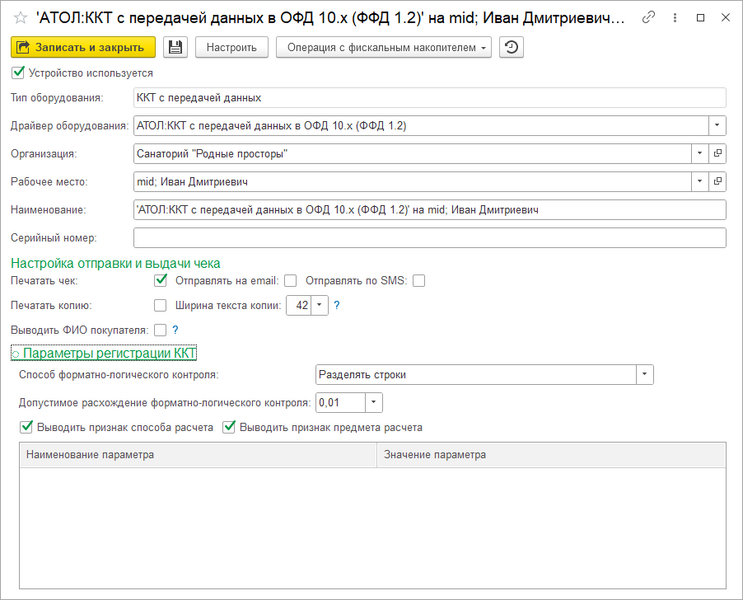743x600 pixels.
Task: Toggle Устройство используется checkbox
Action: 18,73
